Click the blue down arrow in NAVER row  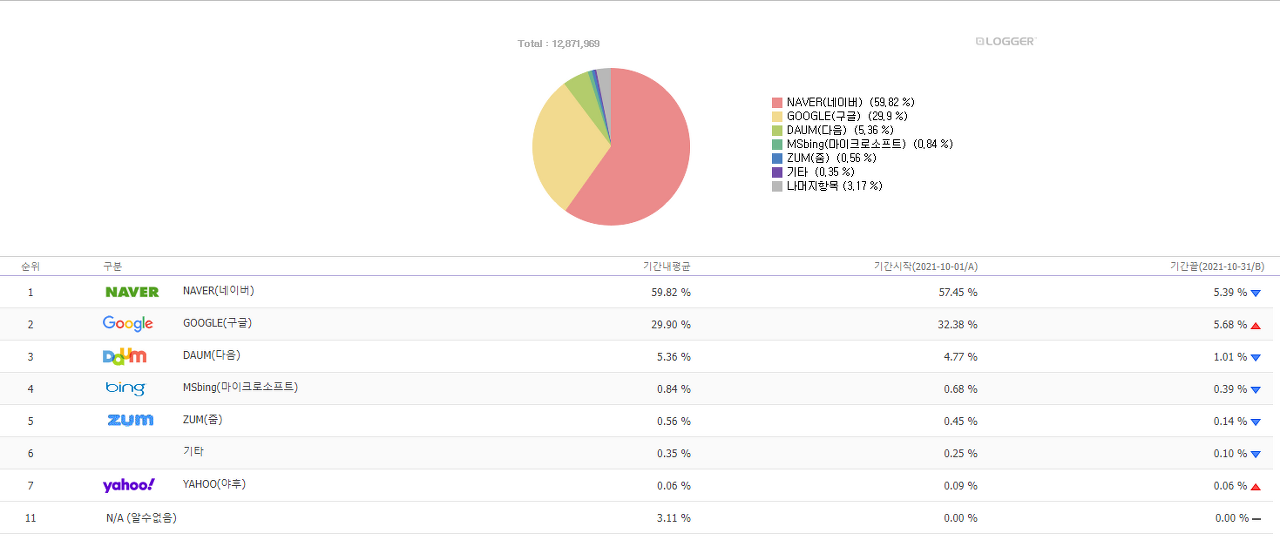coord(1256,293)
